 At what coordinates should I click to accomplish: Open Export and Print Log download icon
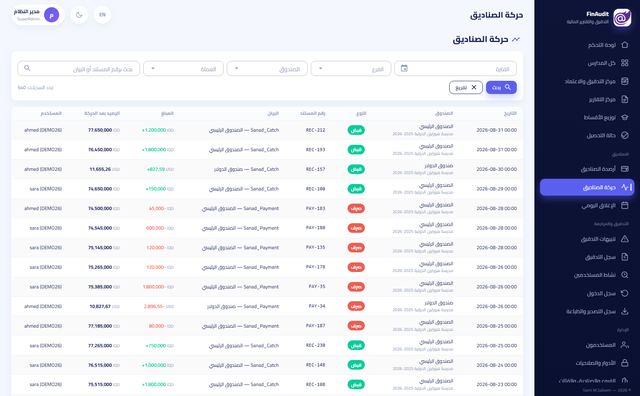click(x=624, y=311)
